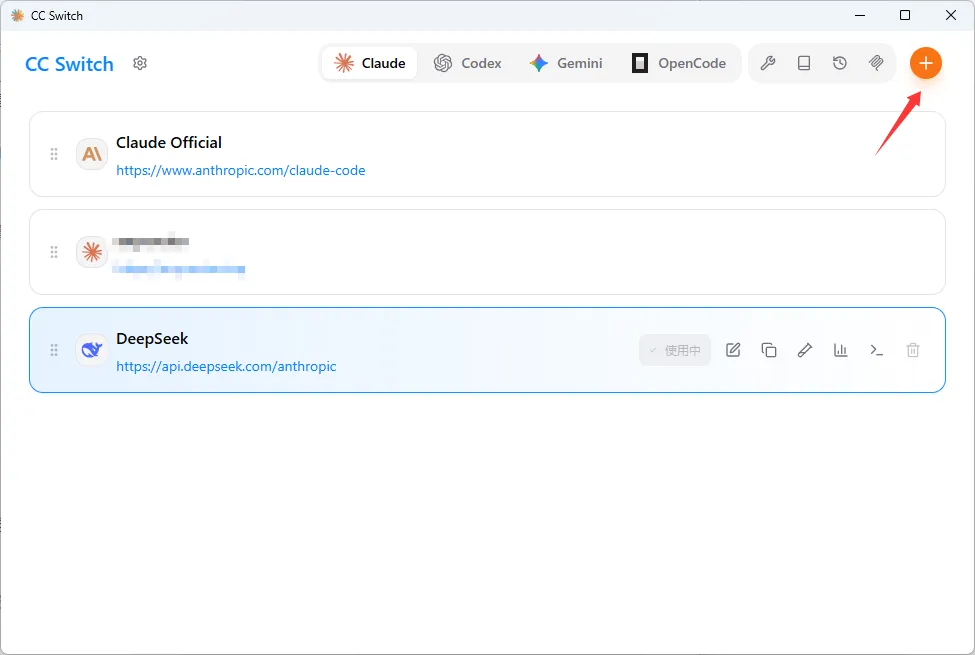
Task: Open the Anthropic claude-code link
Action: 241,170
